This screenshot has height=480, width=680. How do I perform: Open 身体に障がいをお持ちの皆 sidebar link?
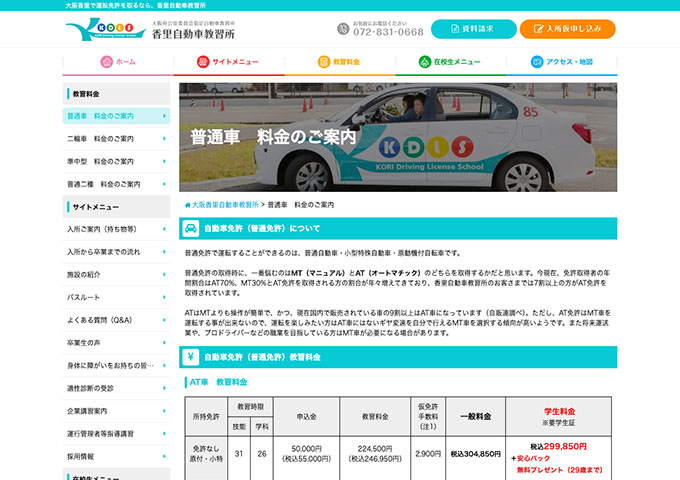click(116, 366)
